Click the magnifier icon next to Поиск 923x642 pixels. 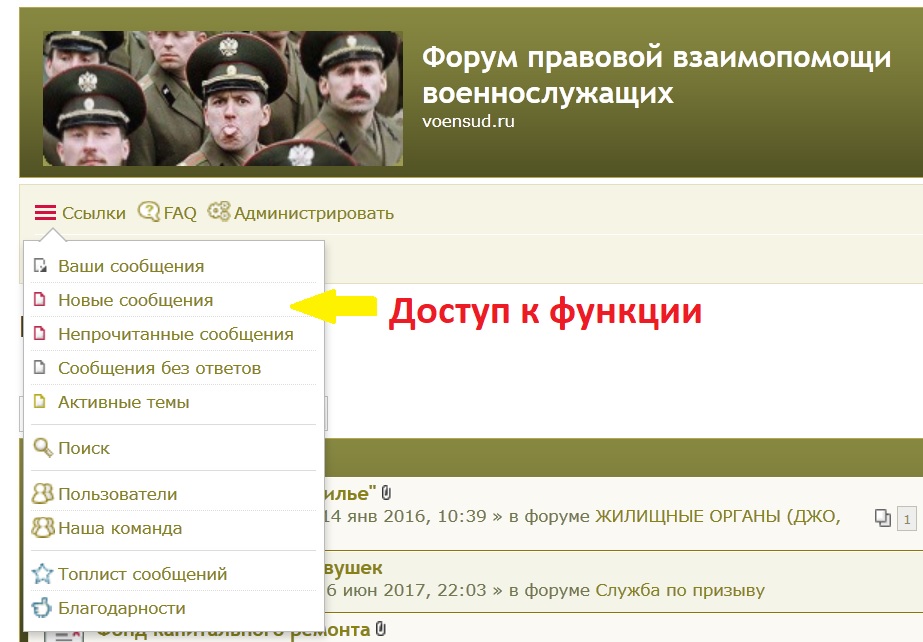[x=42, y=448]
